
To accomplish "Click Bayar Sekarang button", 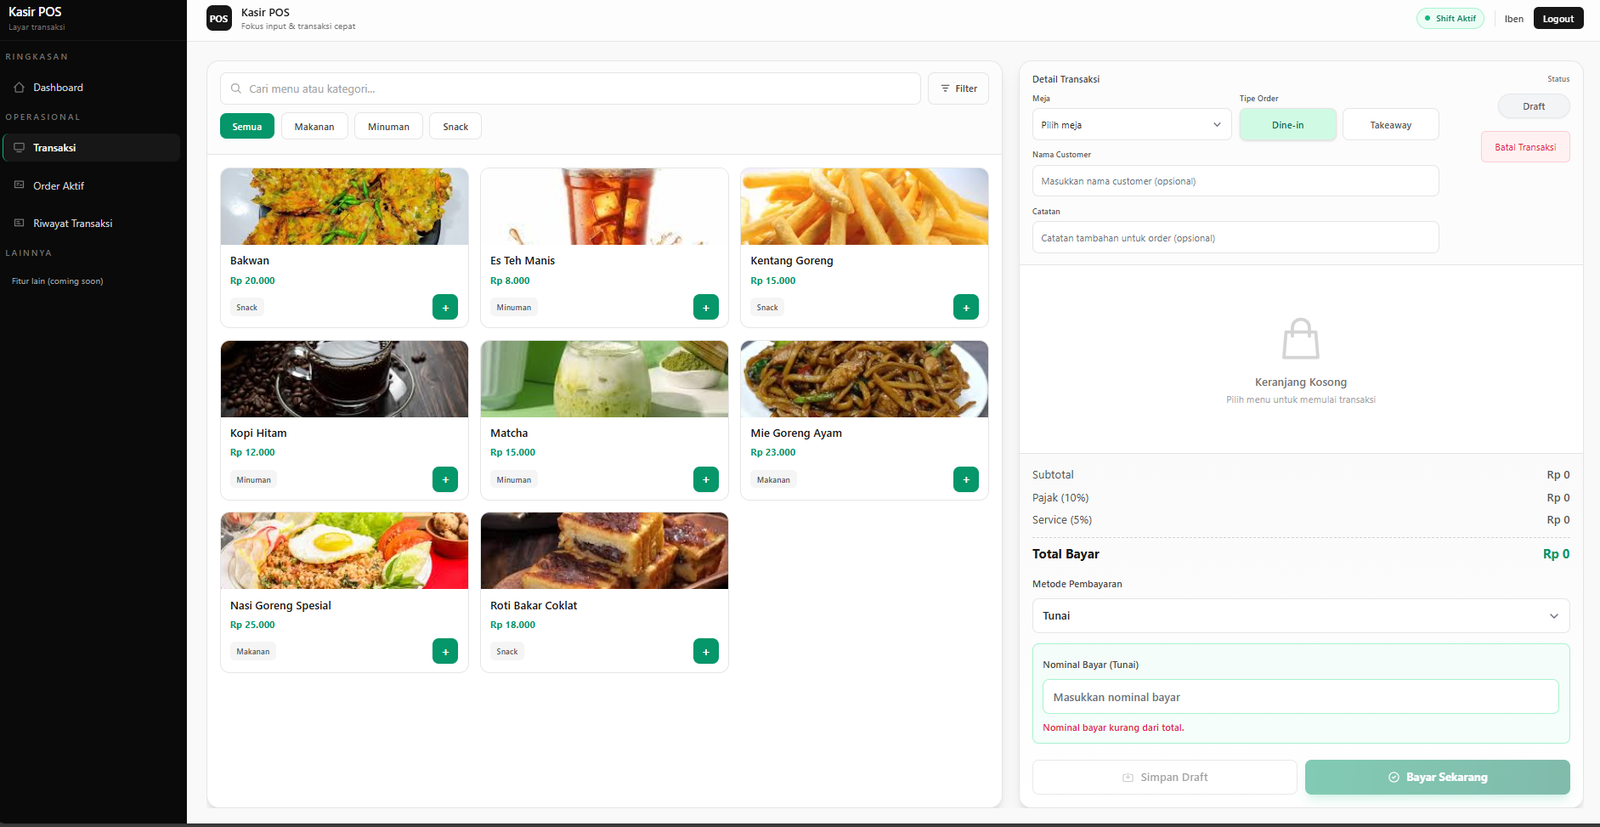I will pos(1437,777).
